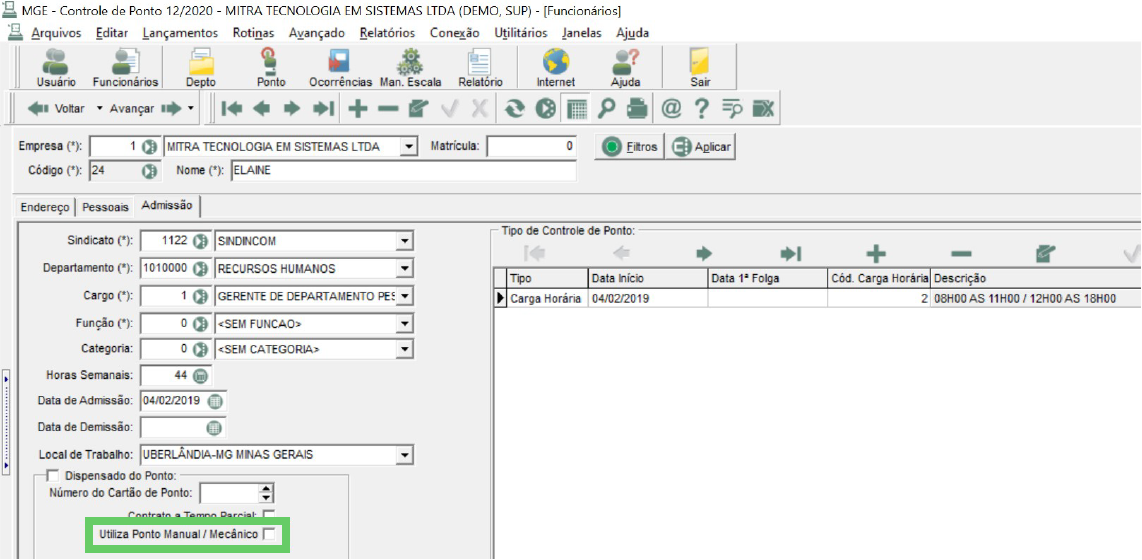
Task: Enable Utiliza Ponto Manual / Mecânico checkbox
Action: coord(269,535)
